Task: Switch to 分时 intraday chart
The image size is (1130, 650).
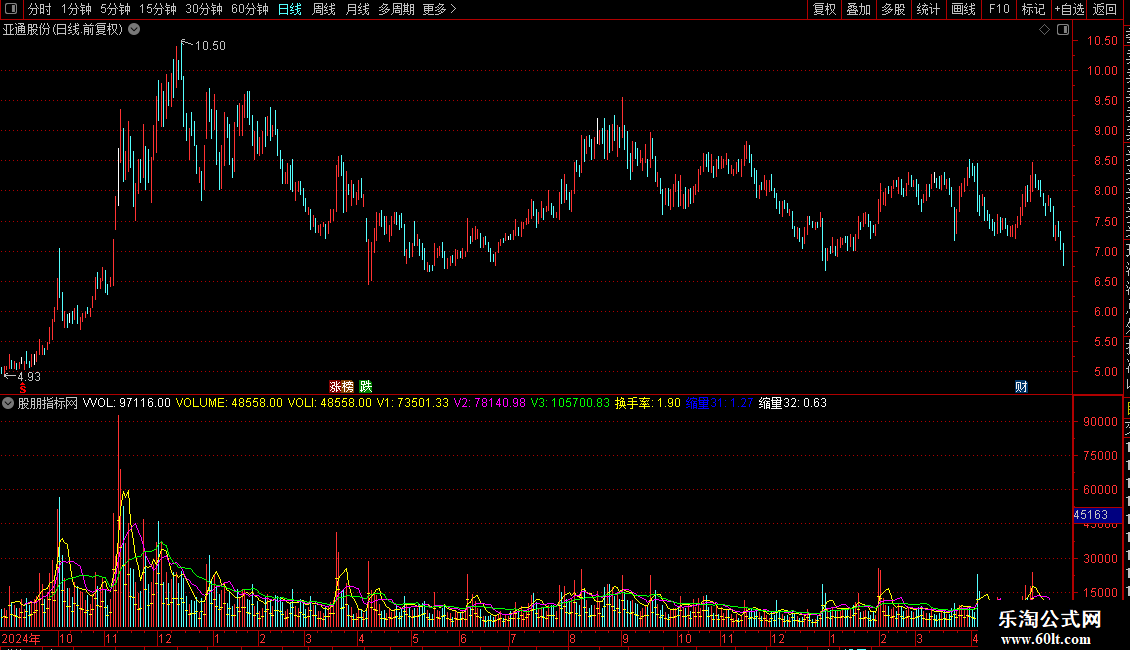Action: [x=40, y=9]
